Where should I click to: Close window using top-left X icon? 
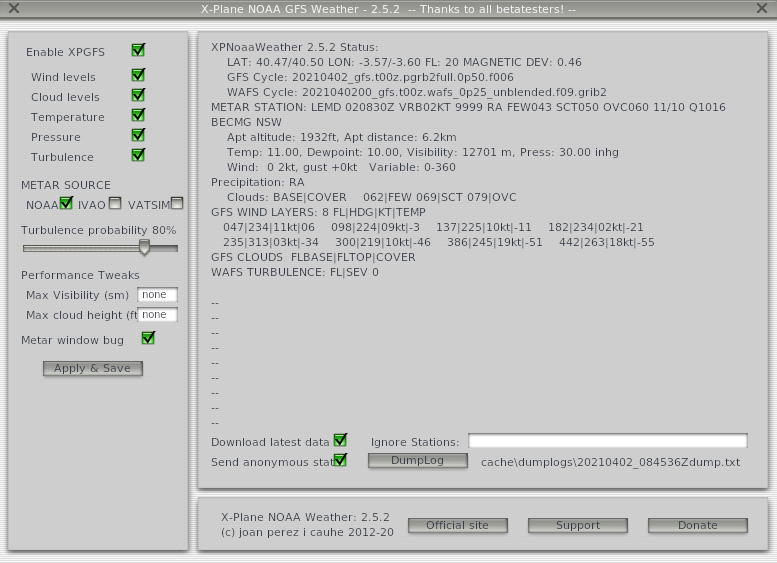pos(14,8)
